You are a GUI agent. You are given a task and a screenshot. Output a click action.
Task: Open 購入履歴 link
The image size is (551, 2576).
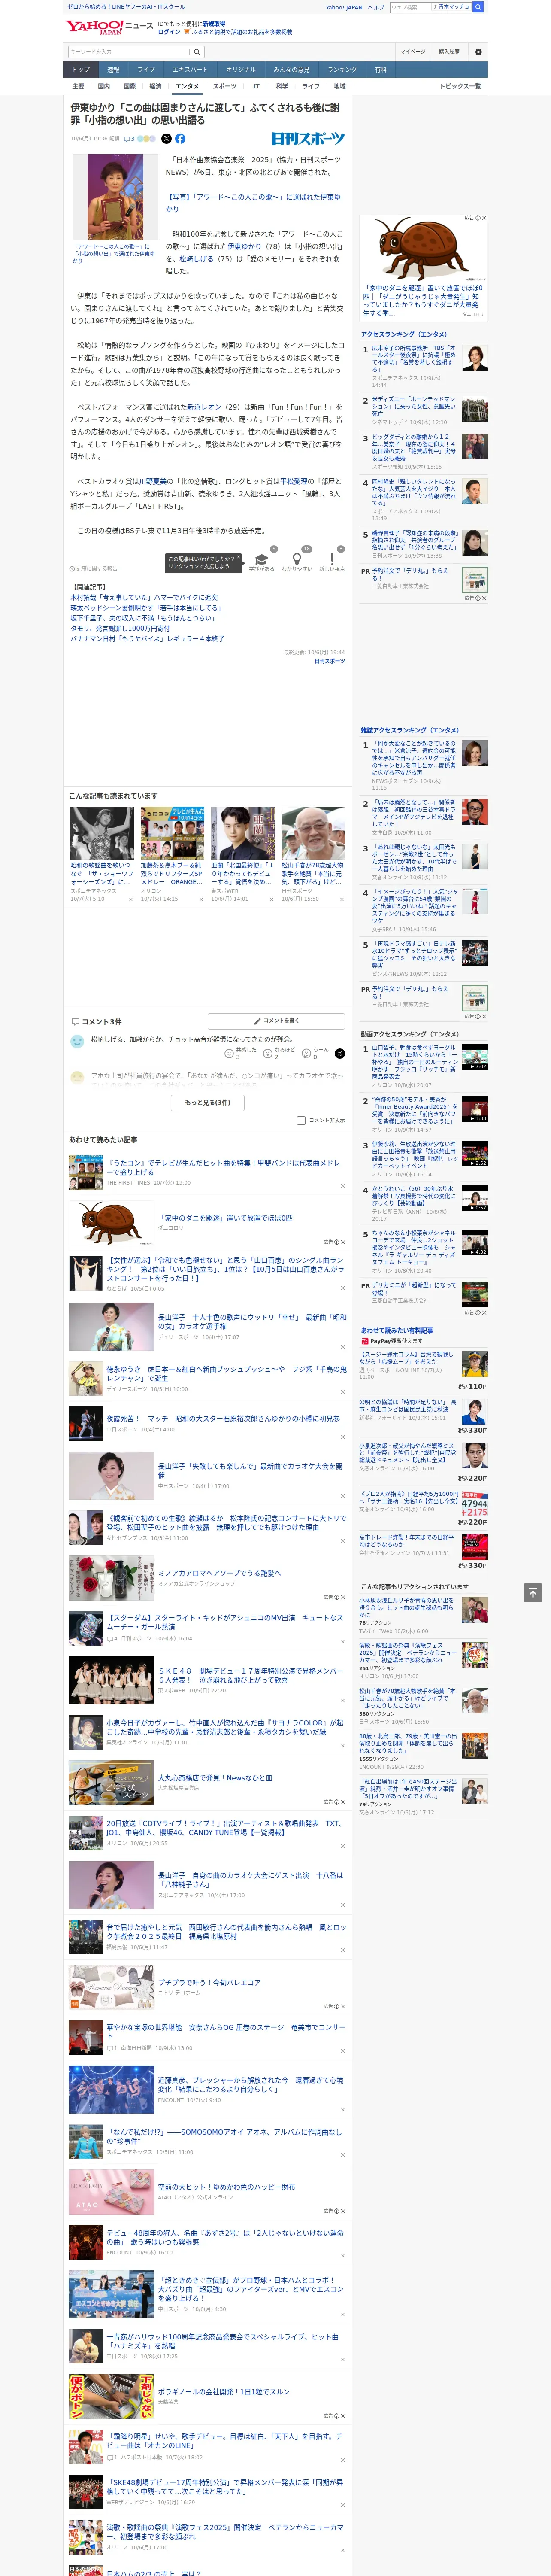click(x=449, y=51)
